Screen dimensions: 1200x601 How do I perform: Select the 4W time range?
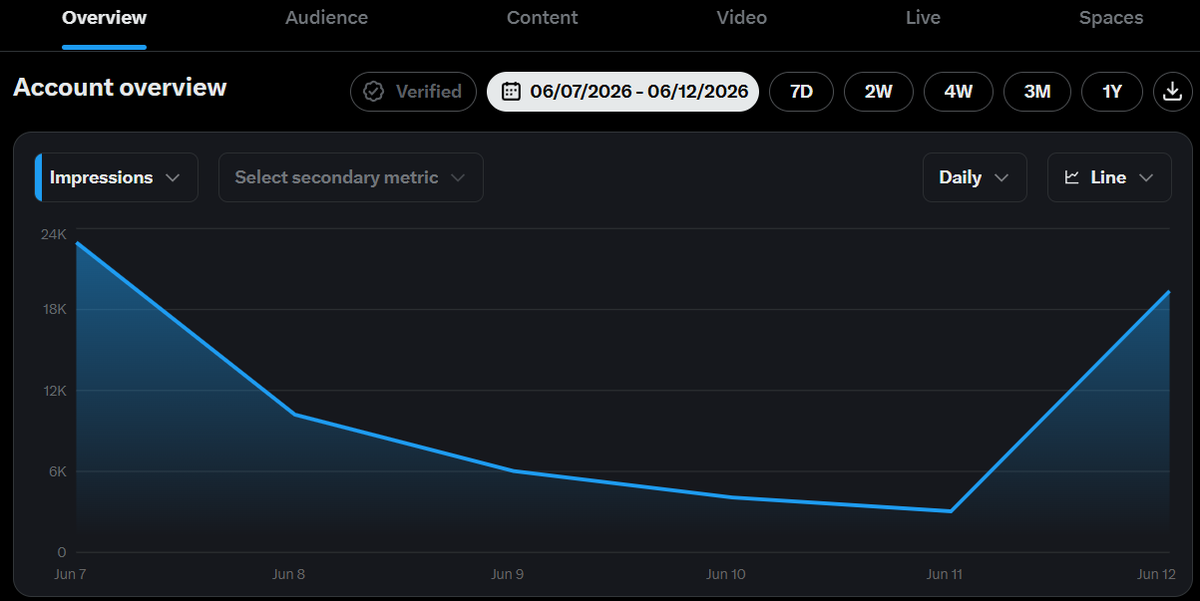click(x=958, y=92)
